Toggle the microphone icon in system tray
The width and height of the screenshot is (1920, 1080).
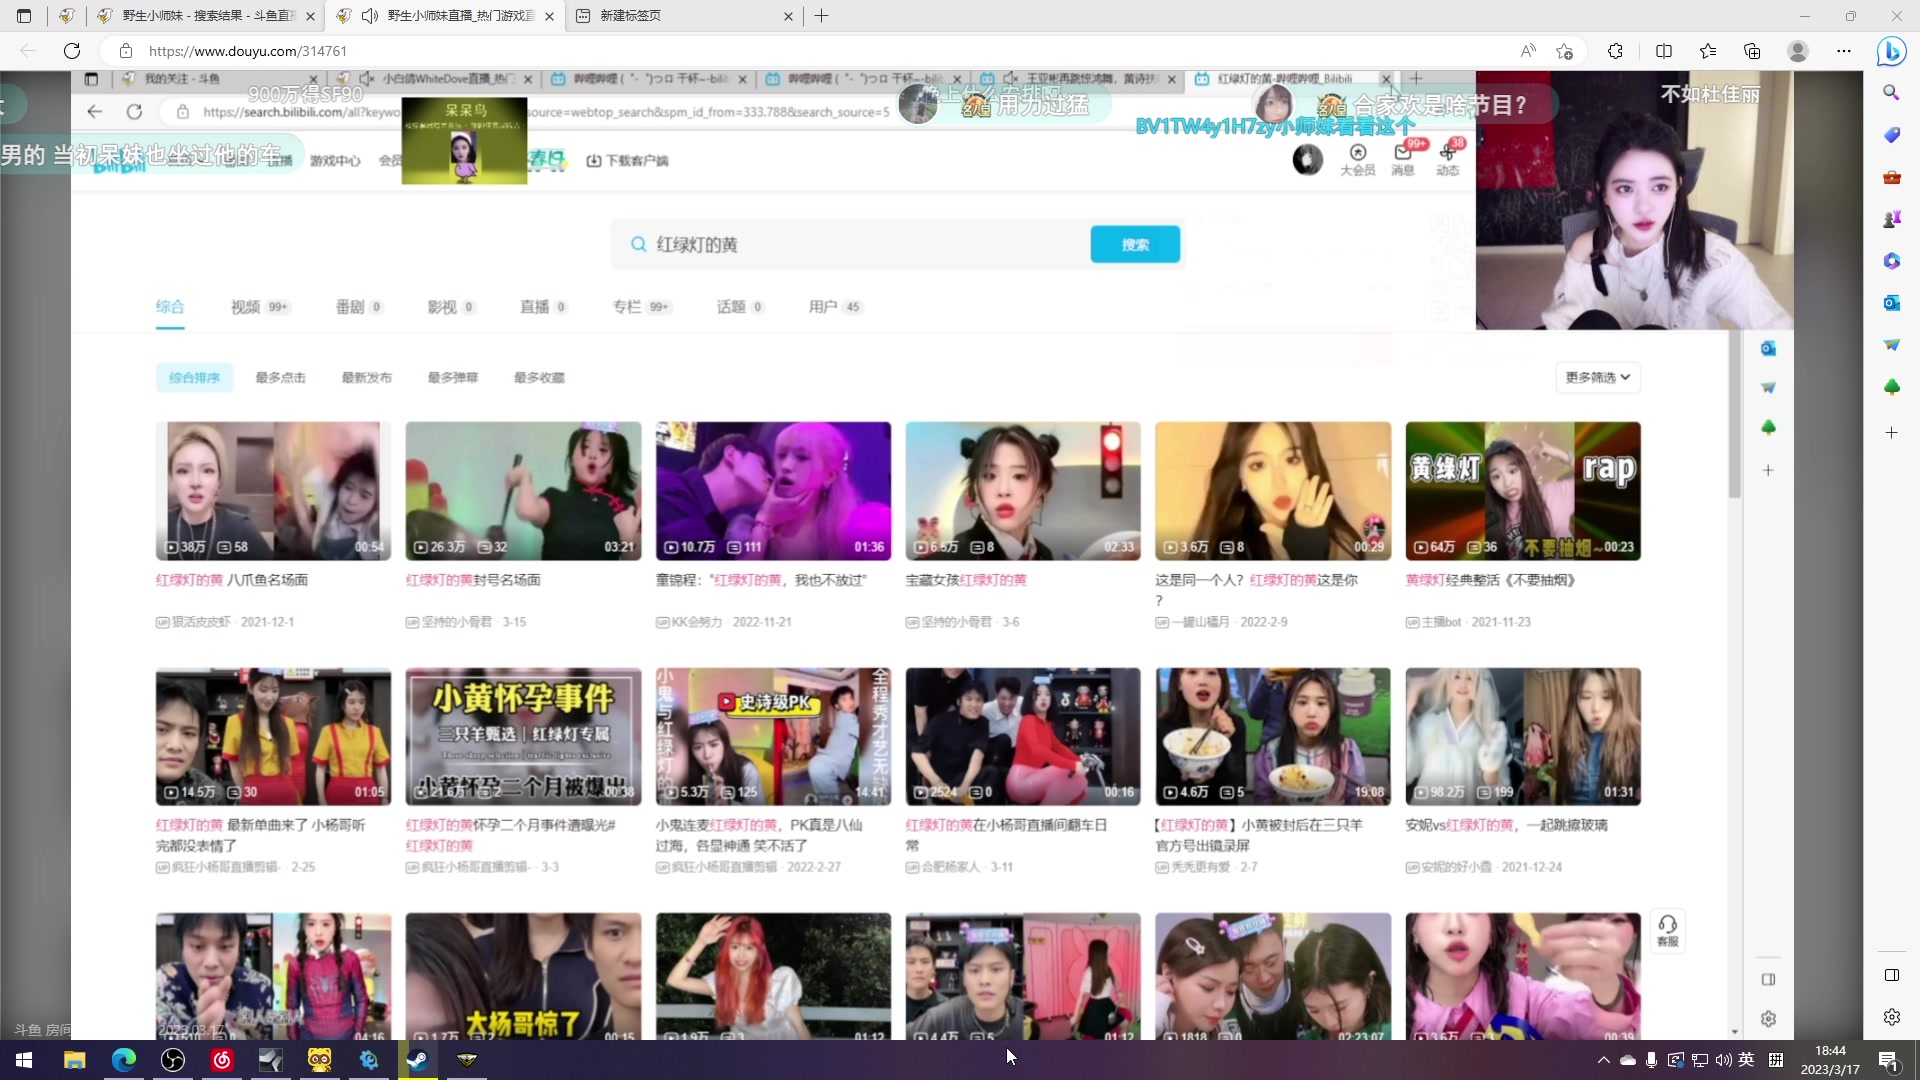tap(1651, 1060)
